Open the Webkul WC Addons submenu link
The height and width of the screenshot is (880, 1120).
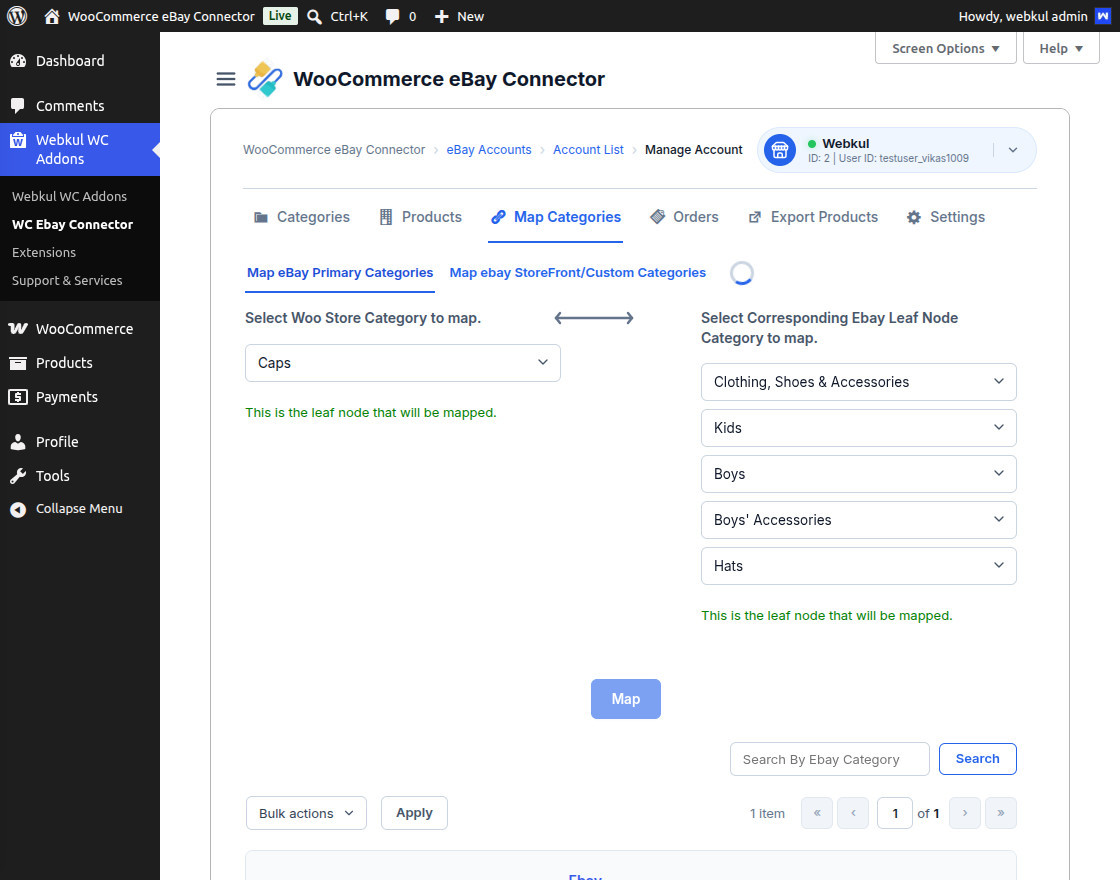pos(69,196)
